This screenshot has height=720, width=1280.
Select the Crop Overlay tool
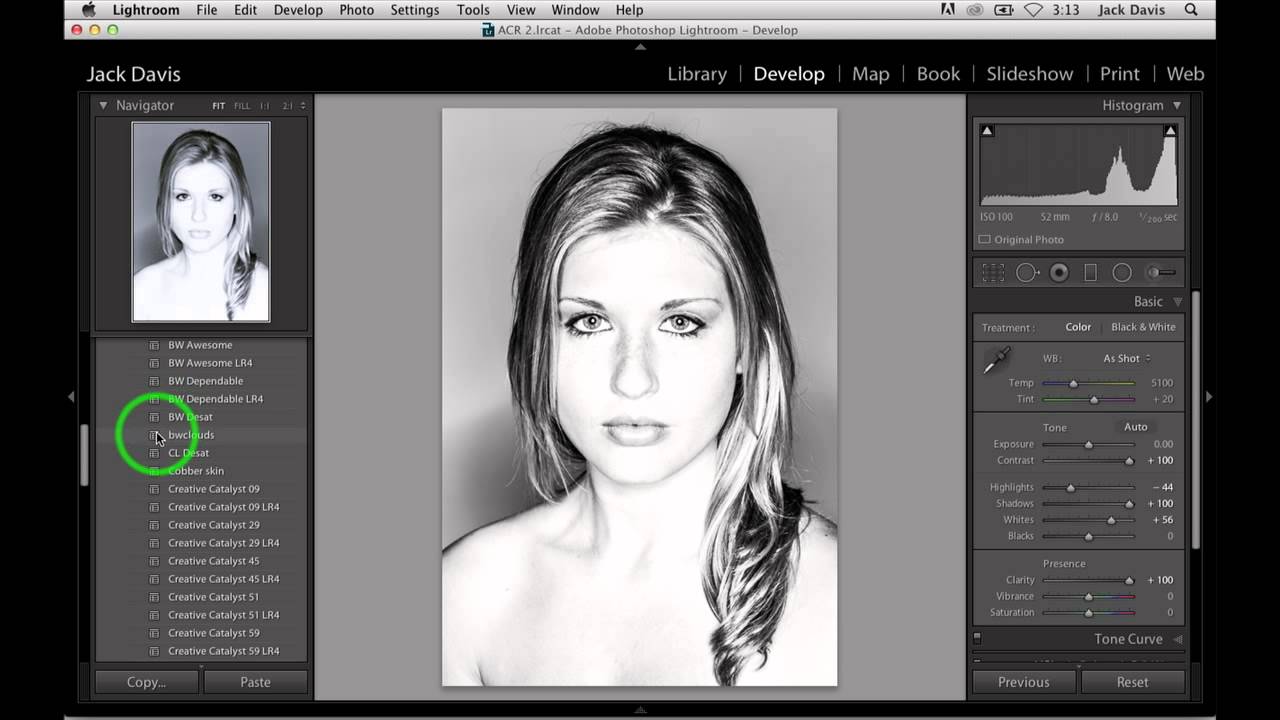point(993,273)
